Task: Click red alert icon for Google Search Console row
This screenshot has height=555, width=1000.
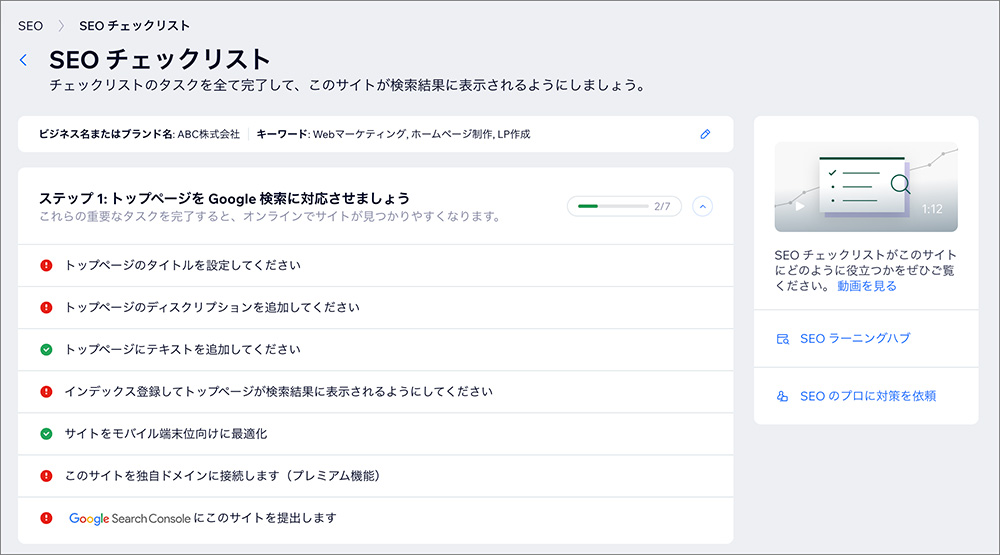Action: (x=47, y=518)
